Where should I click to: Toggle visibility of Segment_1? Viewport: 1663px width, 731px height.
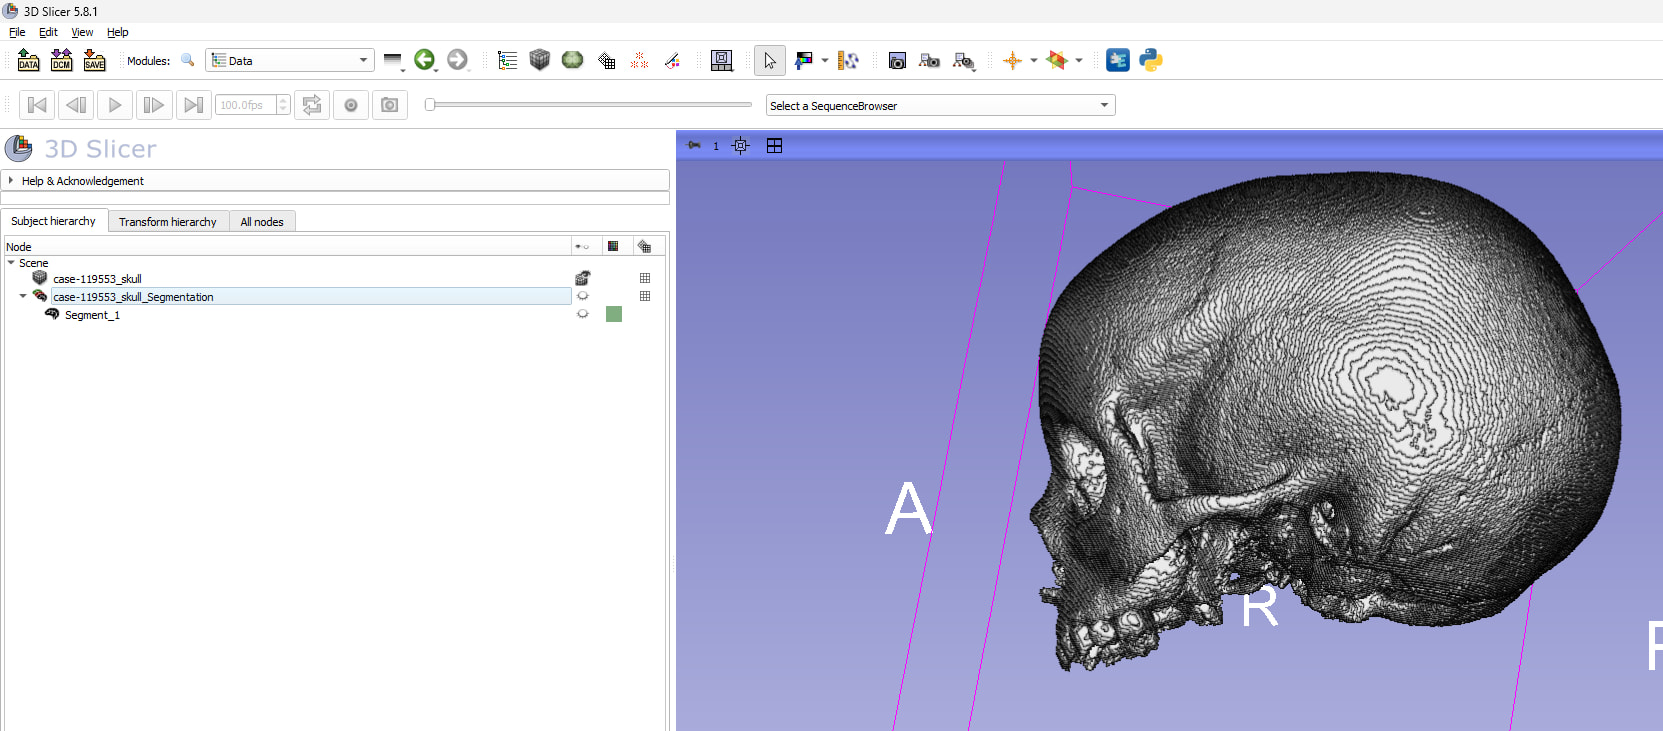click(582, 314)
